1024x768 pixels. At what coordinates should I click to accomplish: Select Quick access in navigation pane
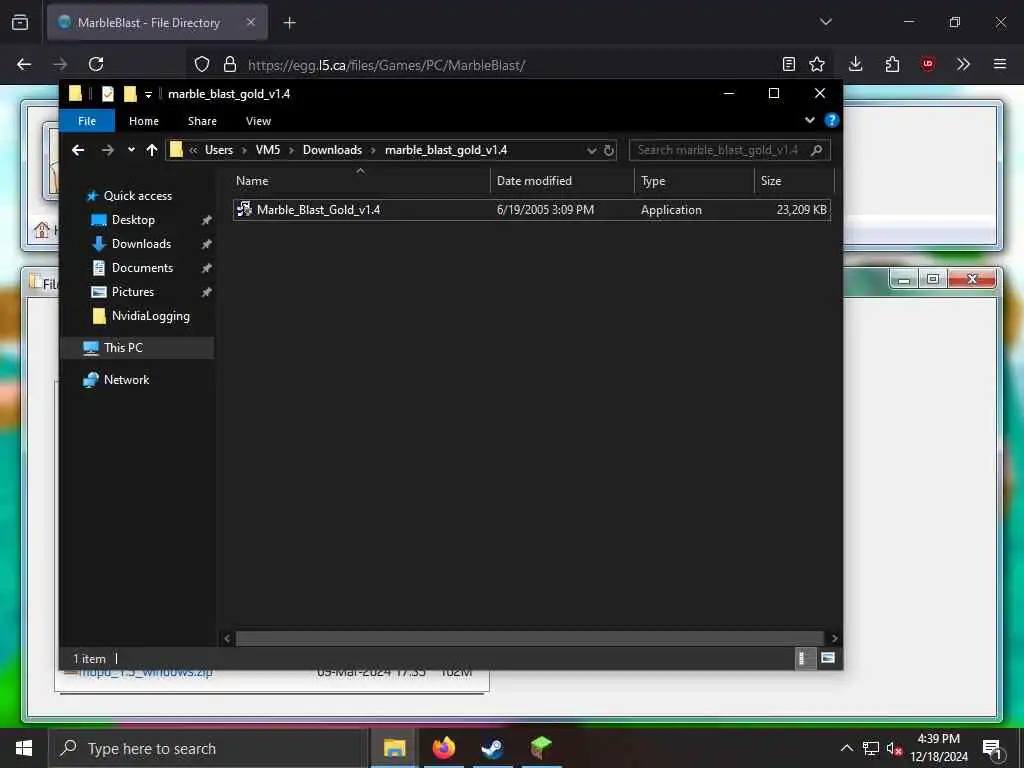click(138, 196)
